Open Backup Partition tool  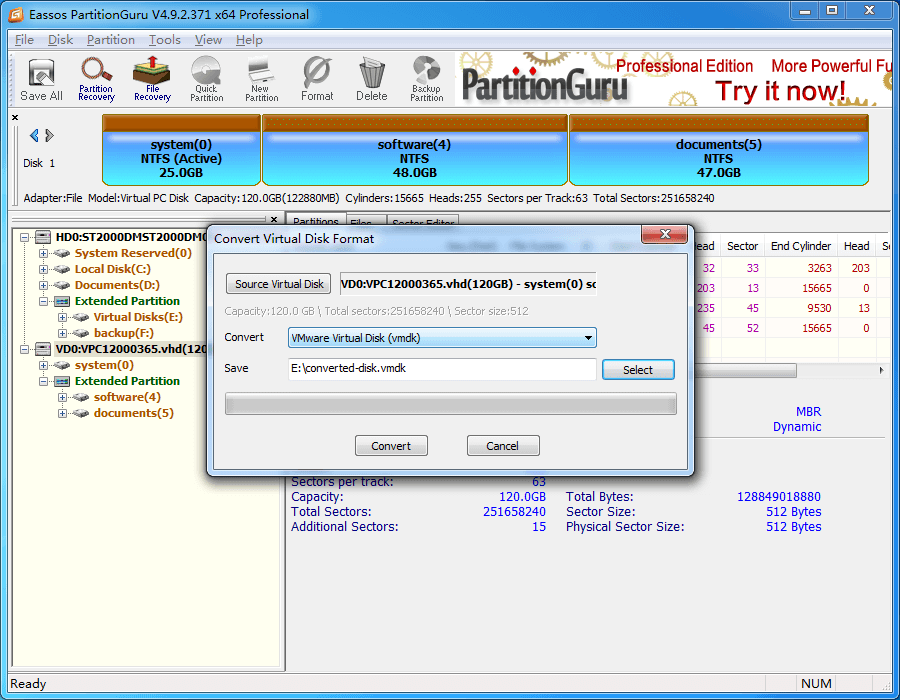pyautogui.click(x=426, y=80)
